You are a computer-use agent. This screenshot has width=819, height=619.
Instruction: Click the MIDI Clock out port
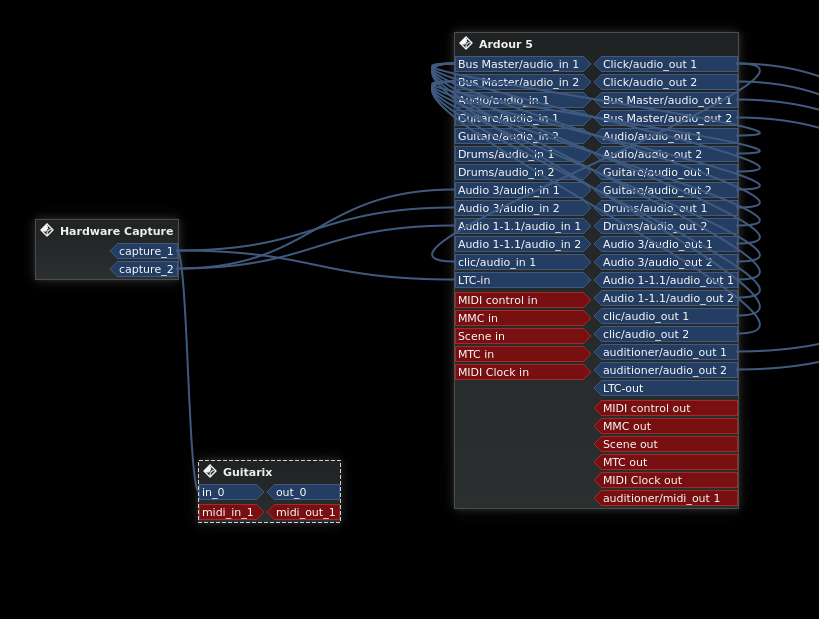click(x=666, y=480)
